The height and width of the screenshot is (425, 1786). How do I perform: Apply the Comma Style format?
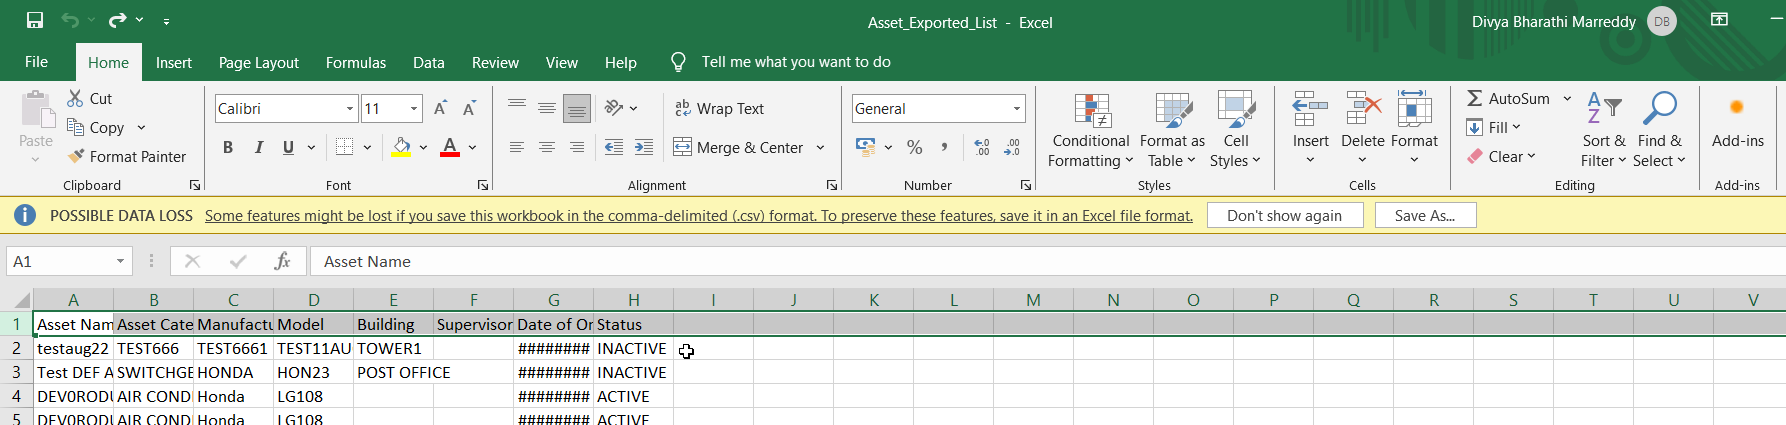tap(944, 147)
